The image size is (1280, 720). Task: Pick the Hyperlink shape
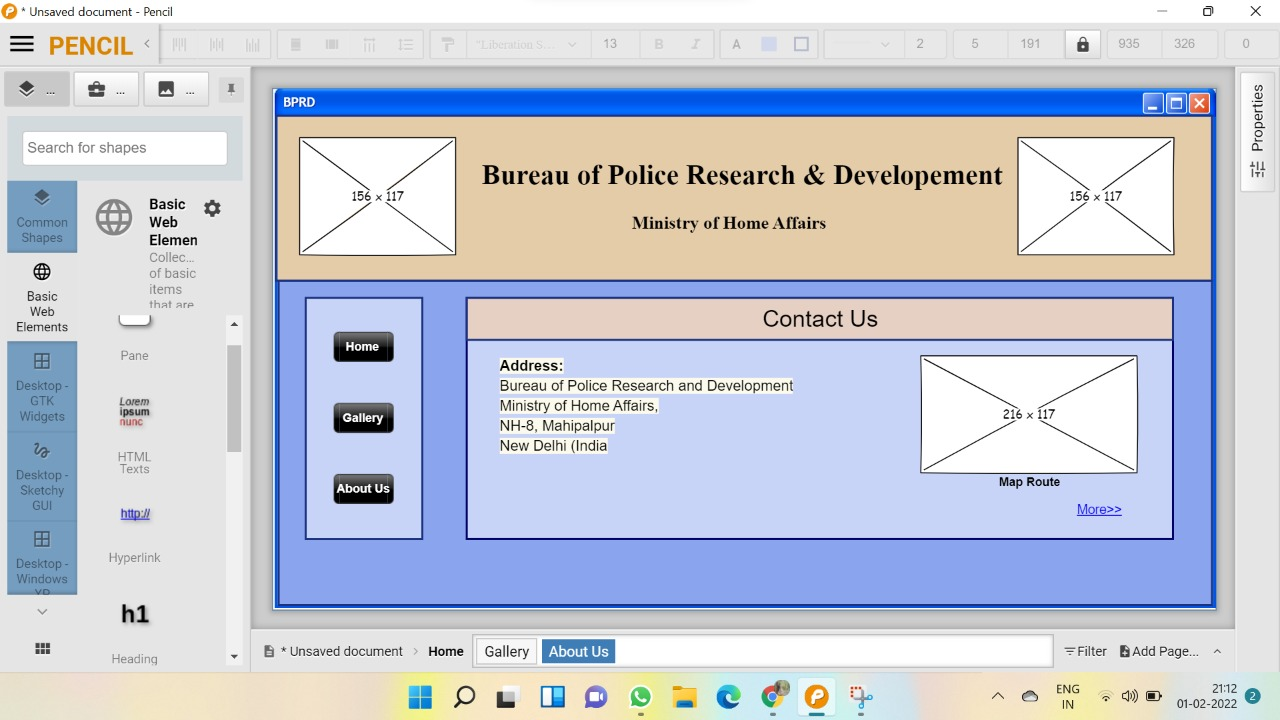click(x=135, y=534)
